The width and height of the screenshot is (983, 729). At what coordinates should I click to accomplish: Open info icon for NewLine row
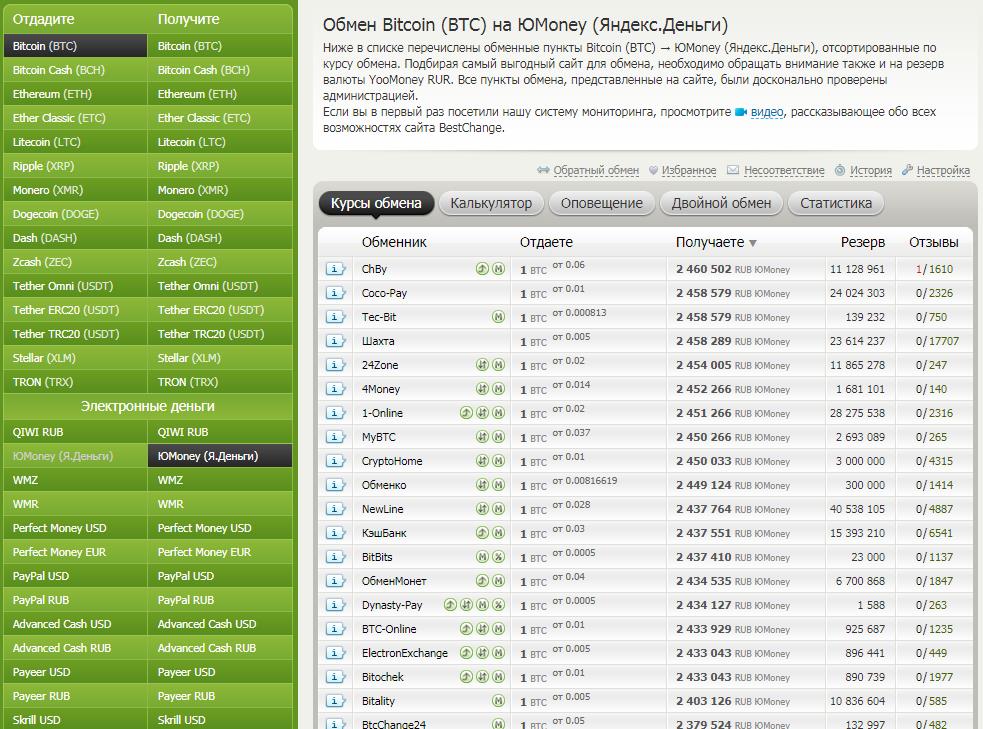(x=335, y=509)
